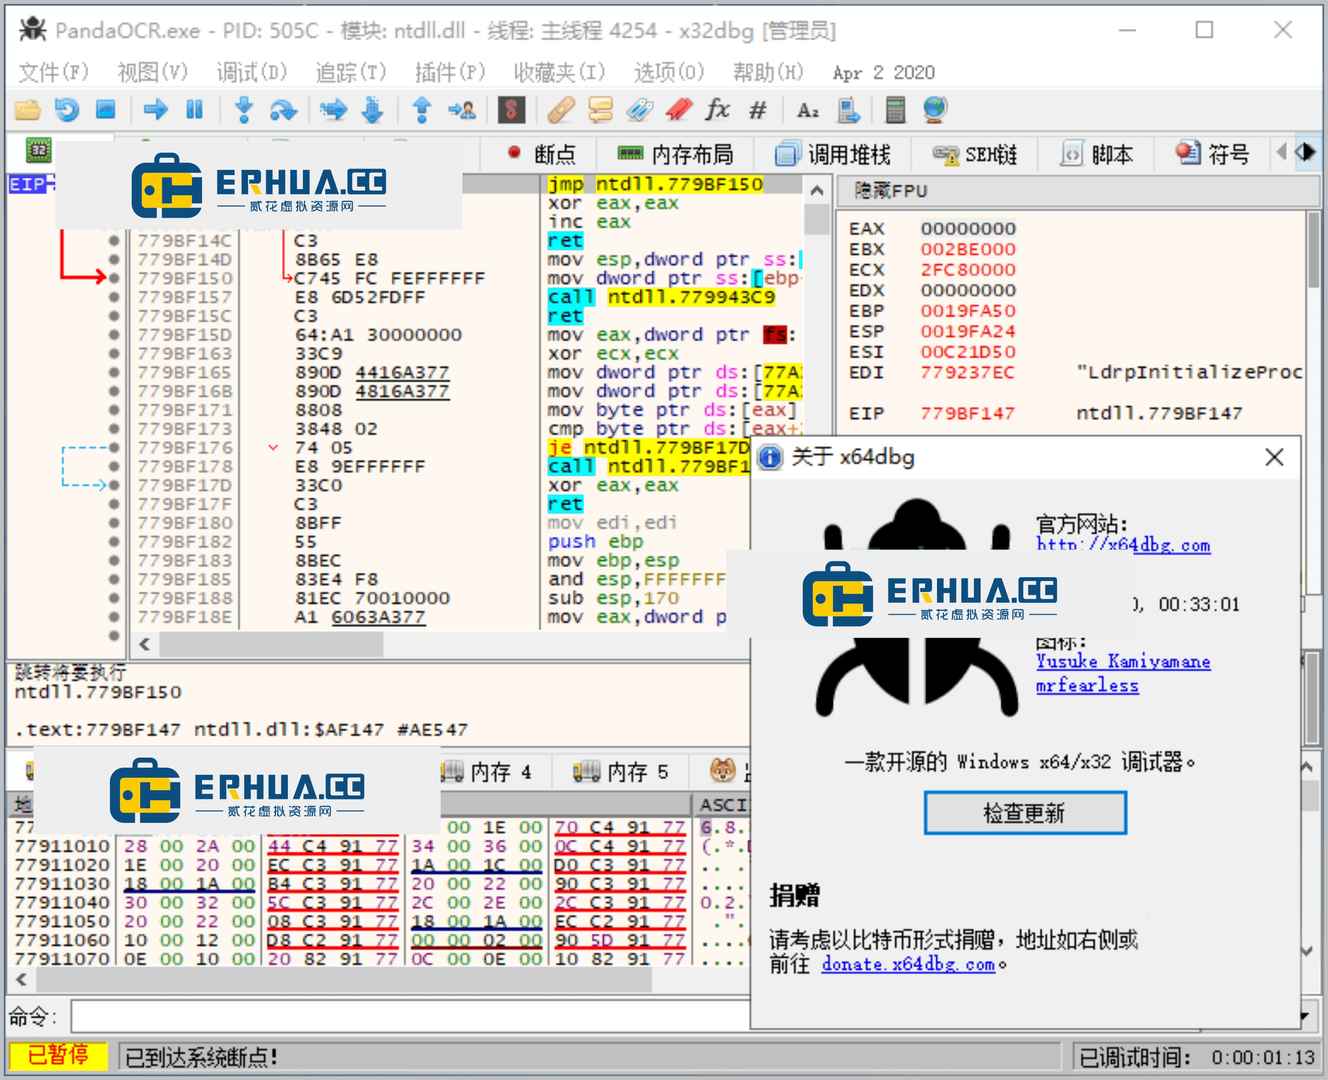Show labels with the tag icon
The height and width of the screenshot is (1080, 1328).
click(640, 110)
